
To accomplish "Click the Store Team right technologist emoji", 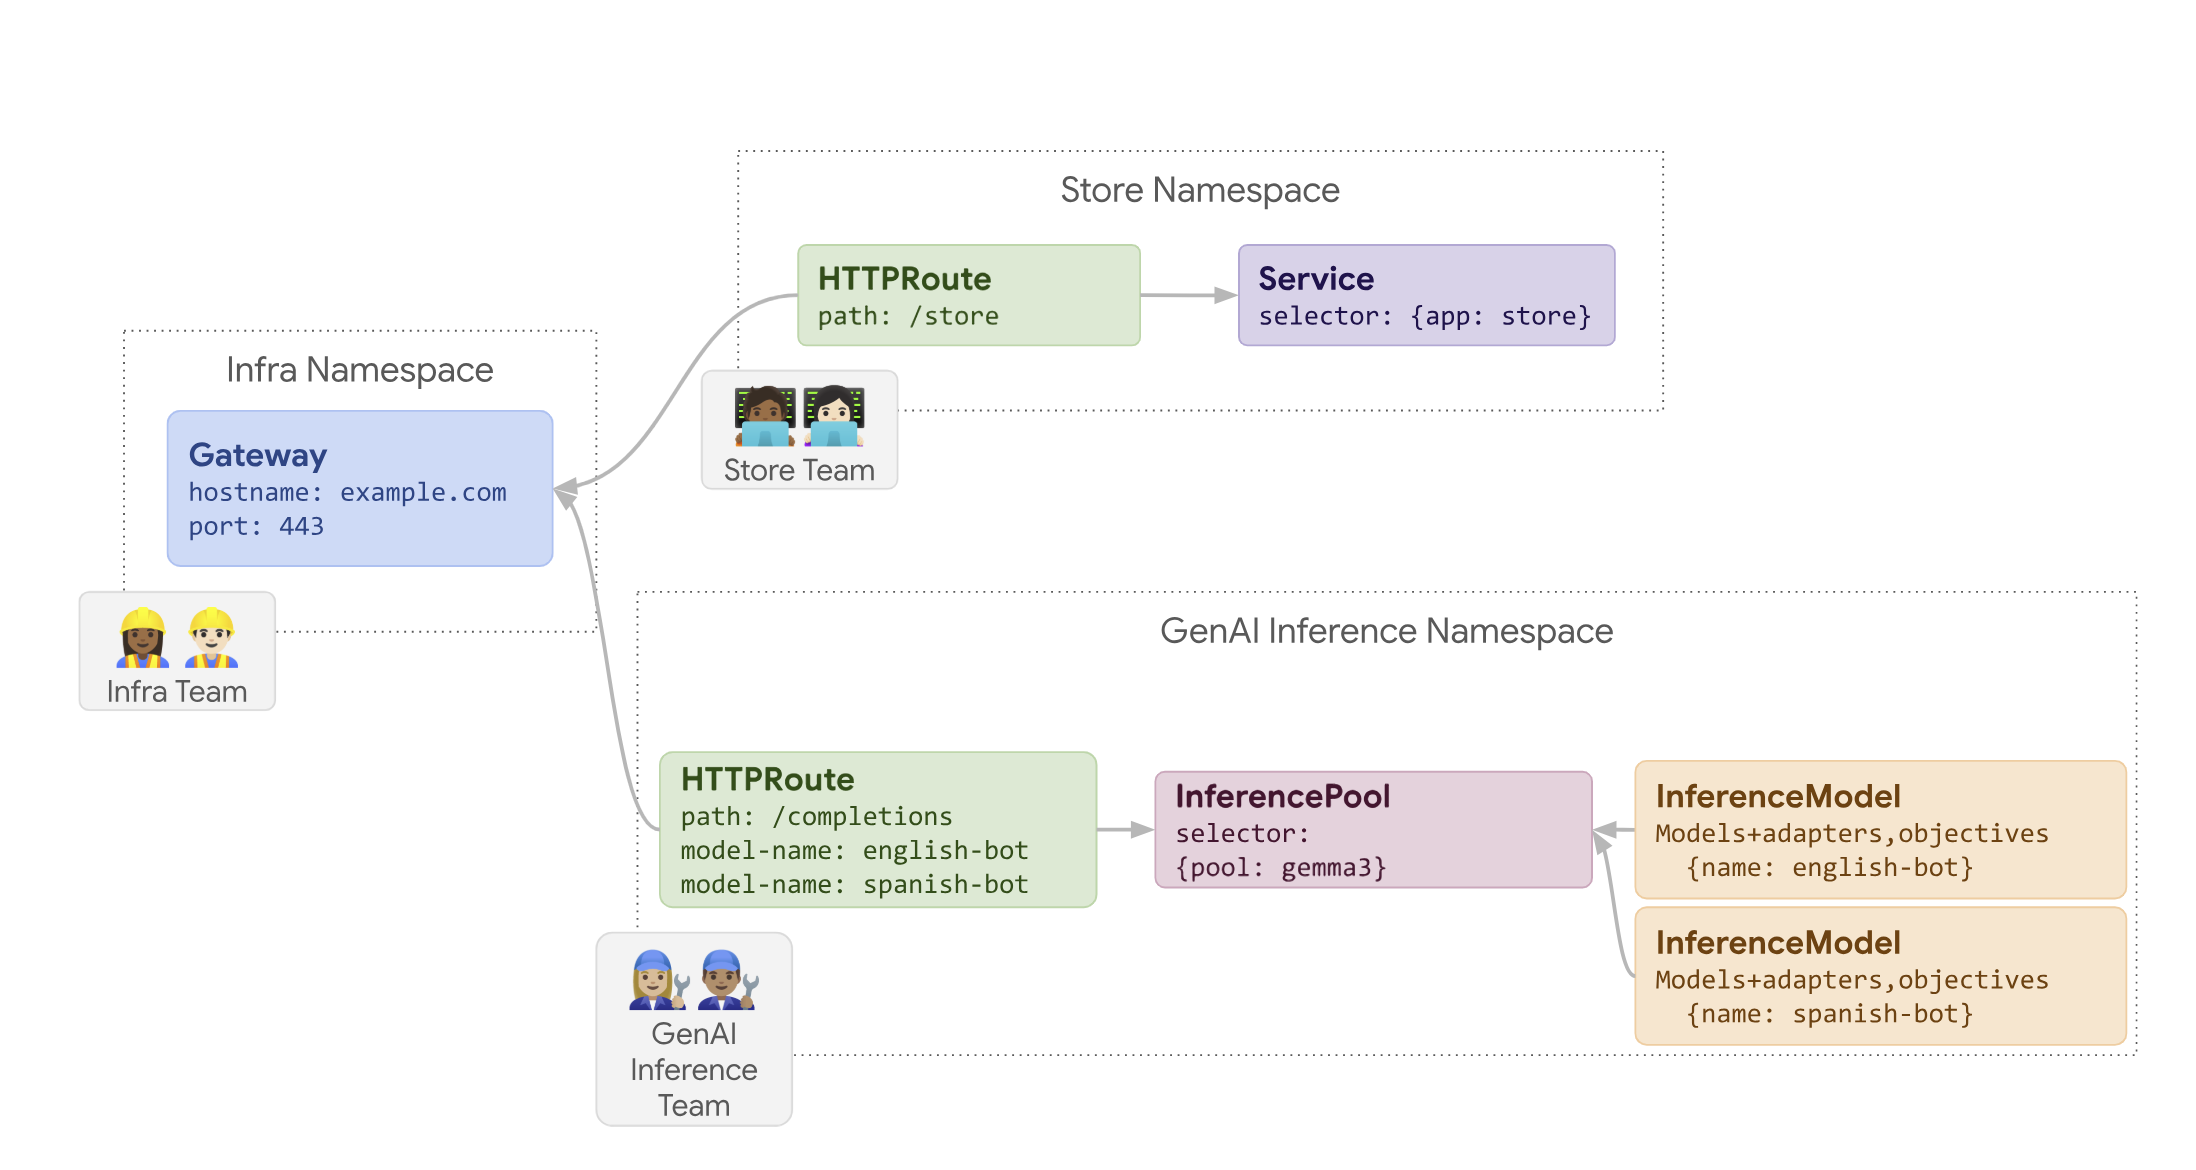I will [x=833, y=417].
